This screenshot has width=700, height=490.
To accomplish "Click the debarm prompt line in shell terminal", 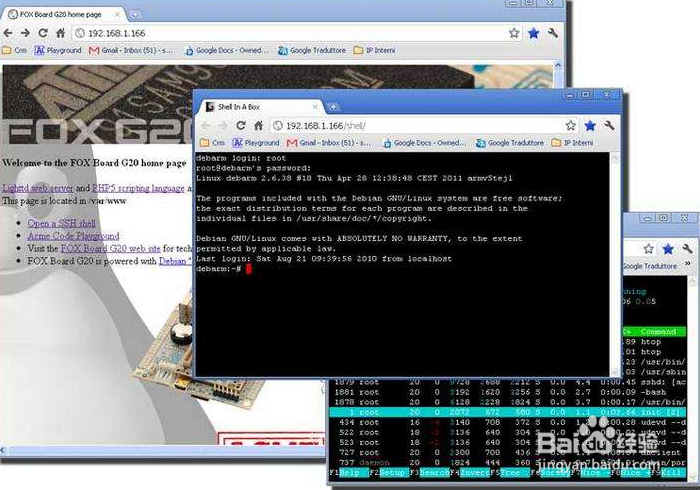I will (224, 269).
